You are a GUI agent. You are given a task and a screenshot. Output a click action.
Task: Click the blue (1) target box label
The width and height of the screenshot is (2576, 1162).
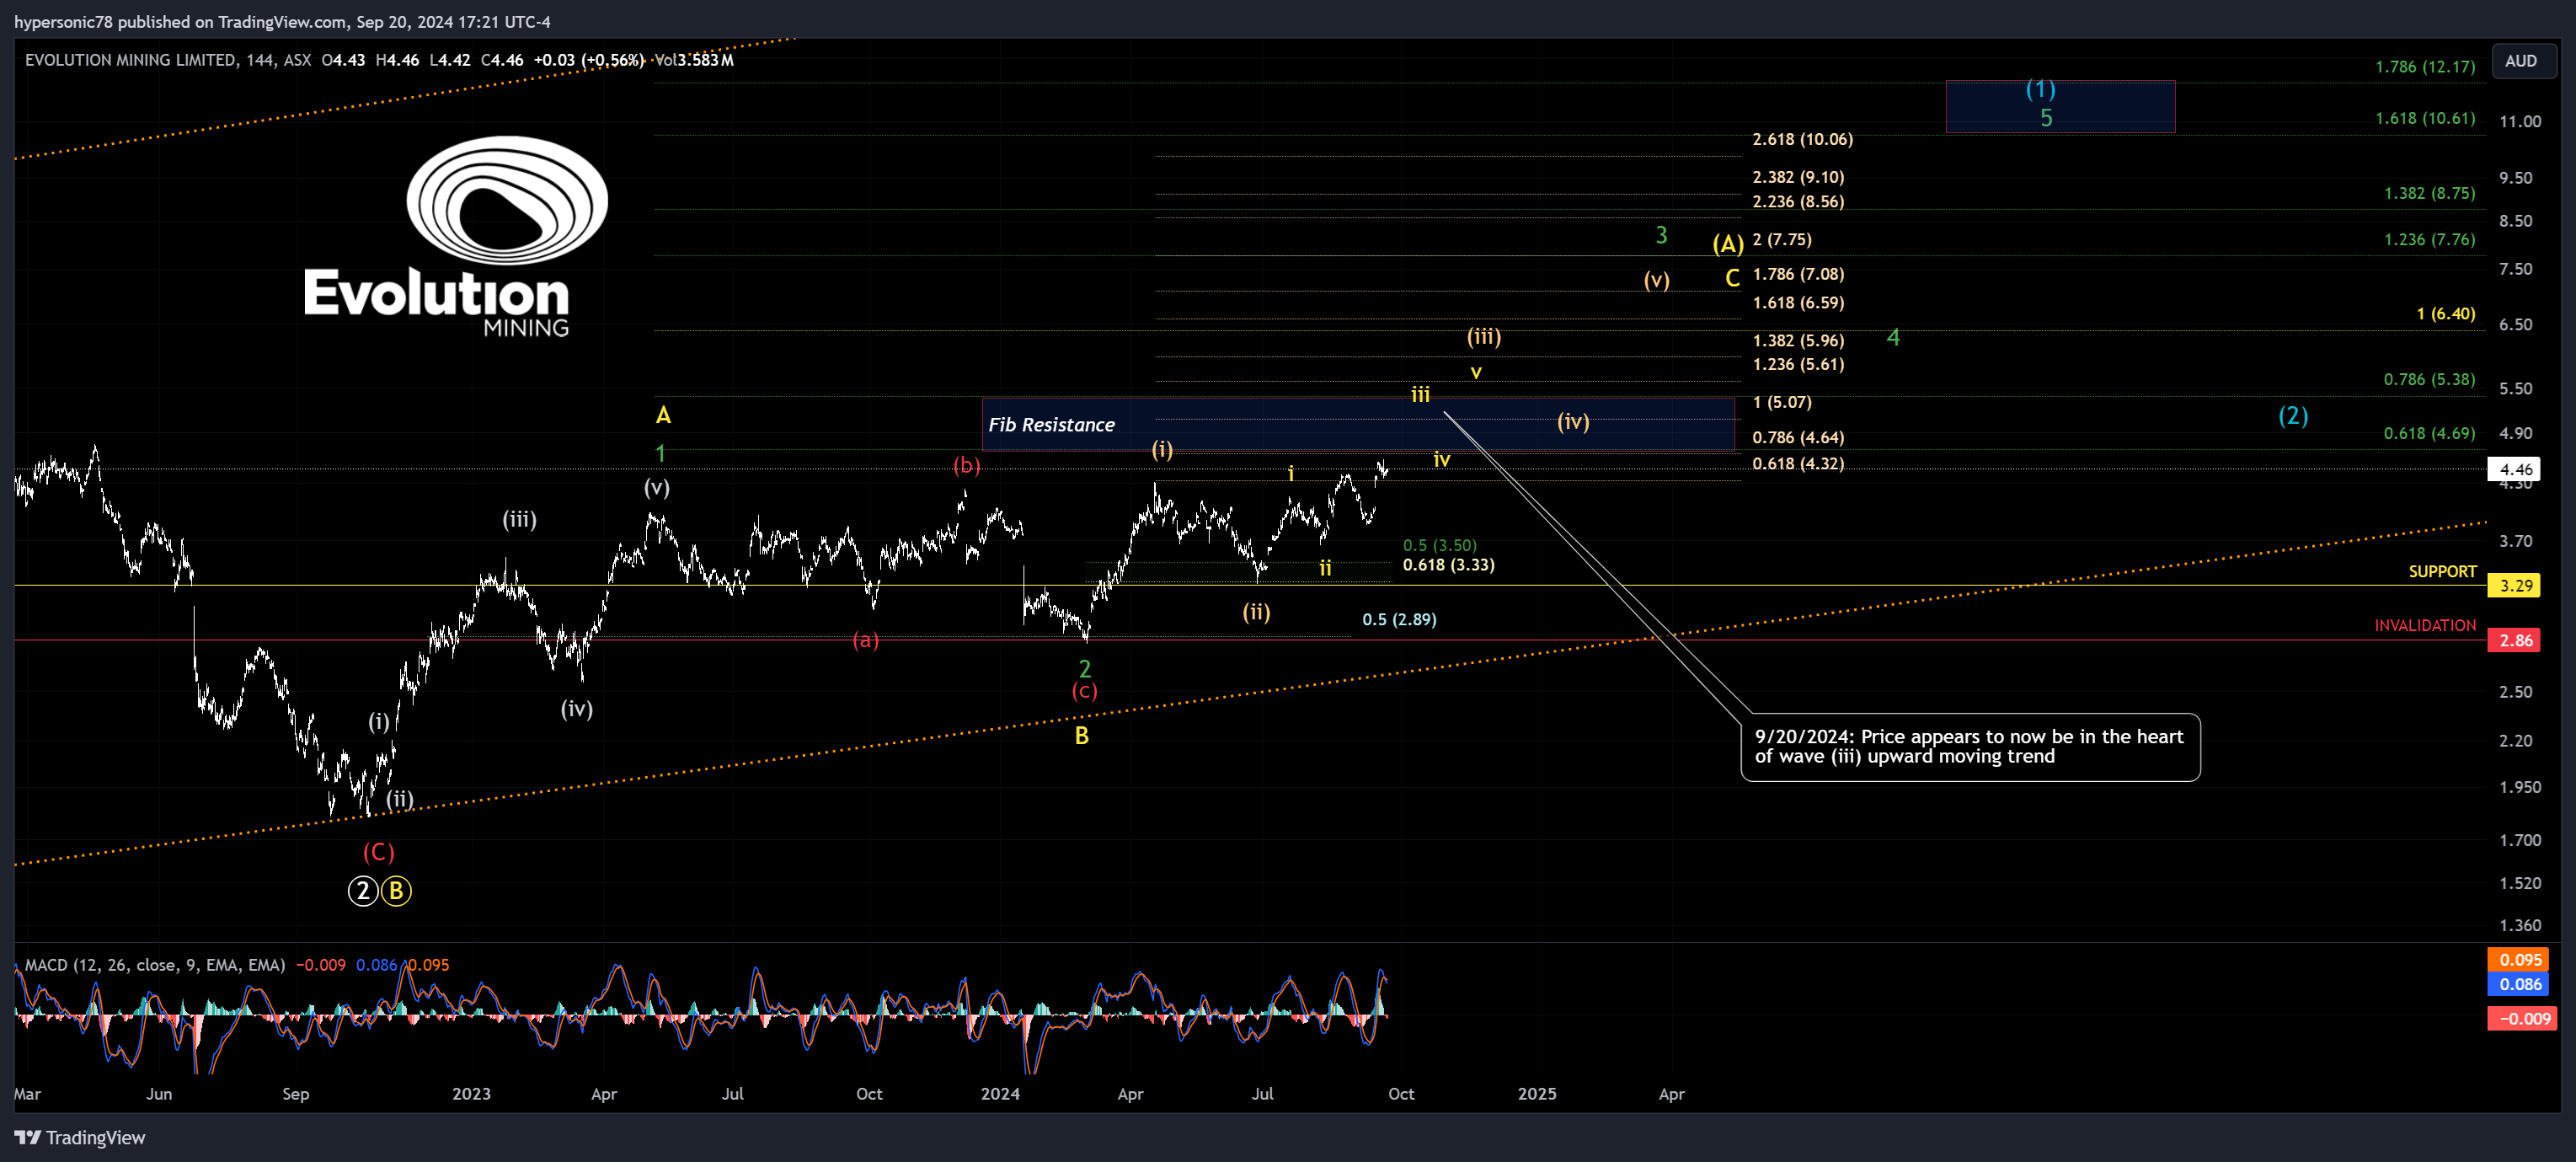point(2041,89)
